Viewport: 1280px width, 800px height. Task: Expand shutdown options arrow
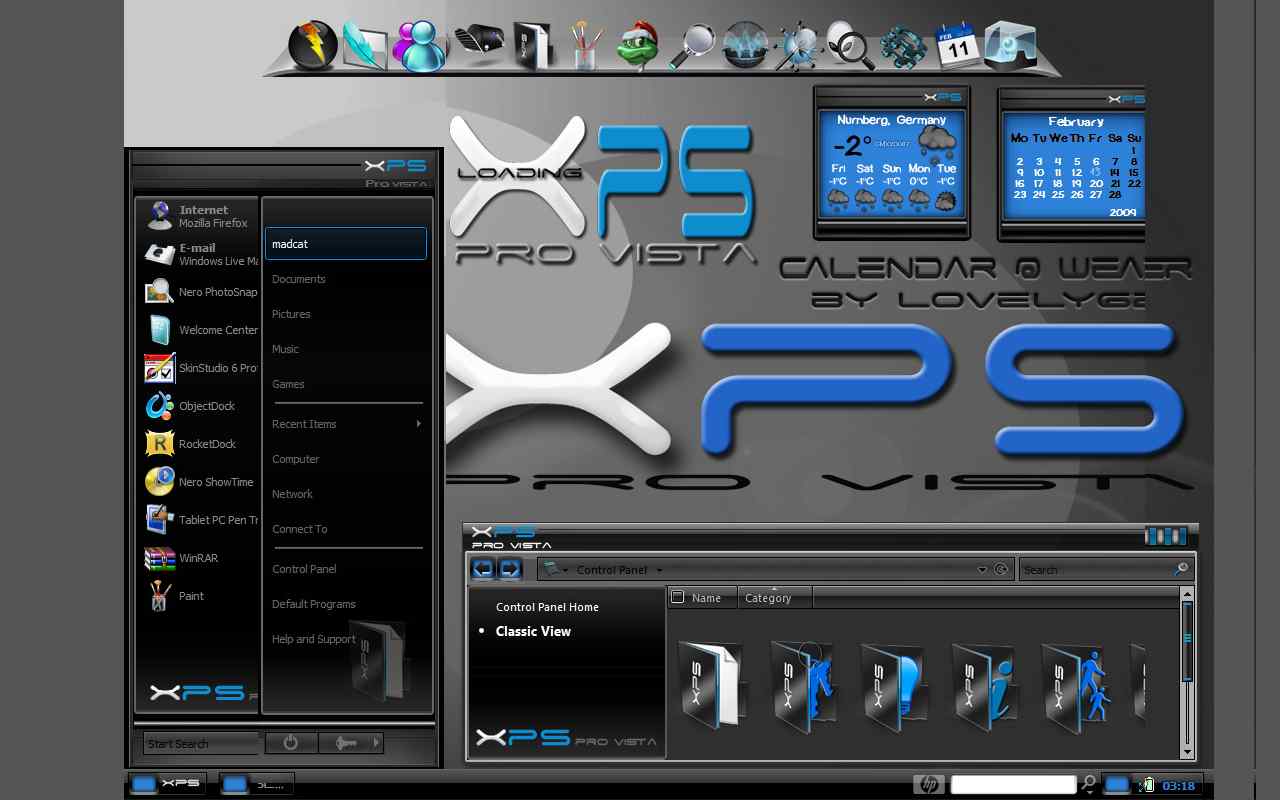pyautogui.click(x=377, y=743)
